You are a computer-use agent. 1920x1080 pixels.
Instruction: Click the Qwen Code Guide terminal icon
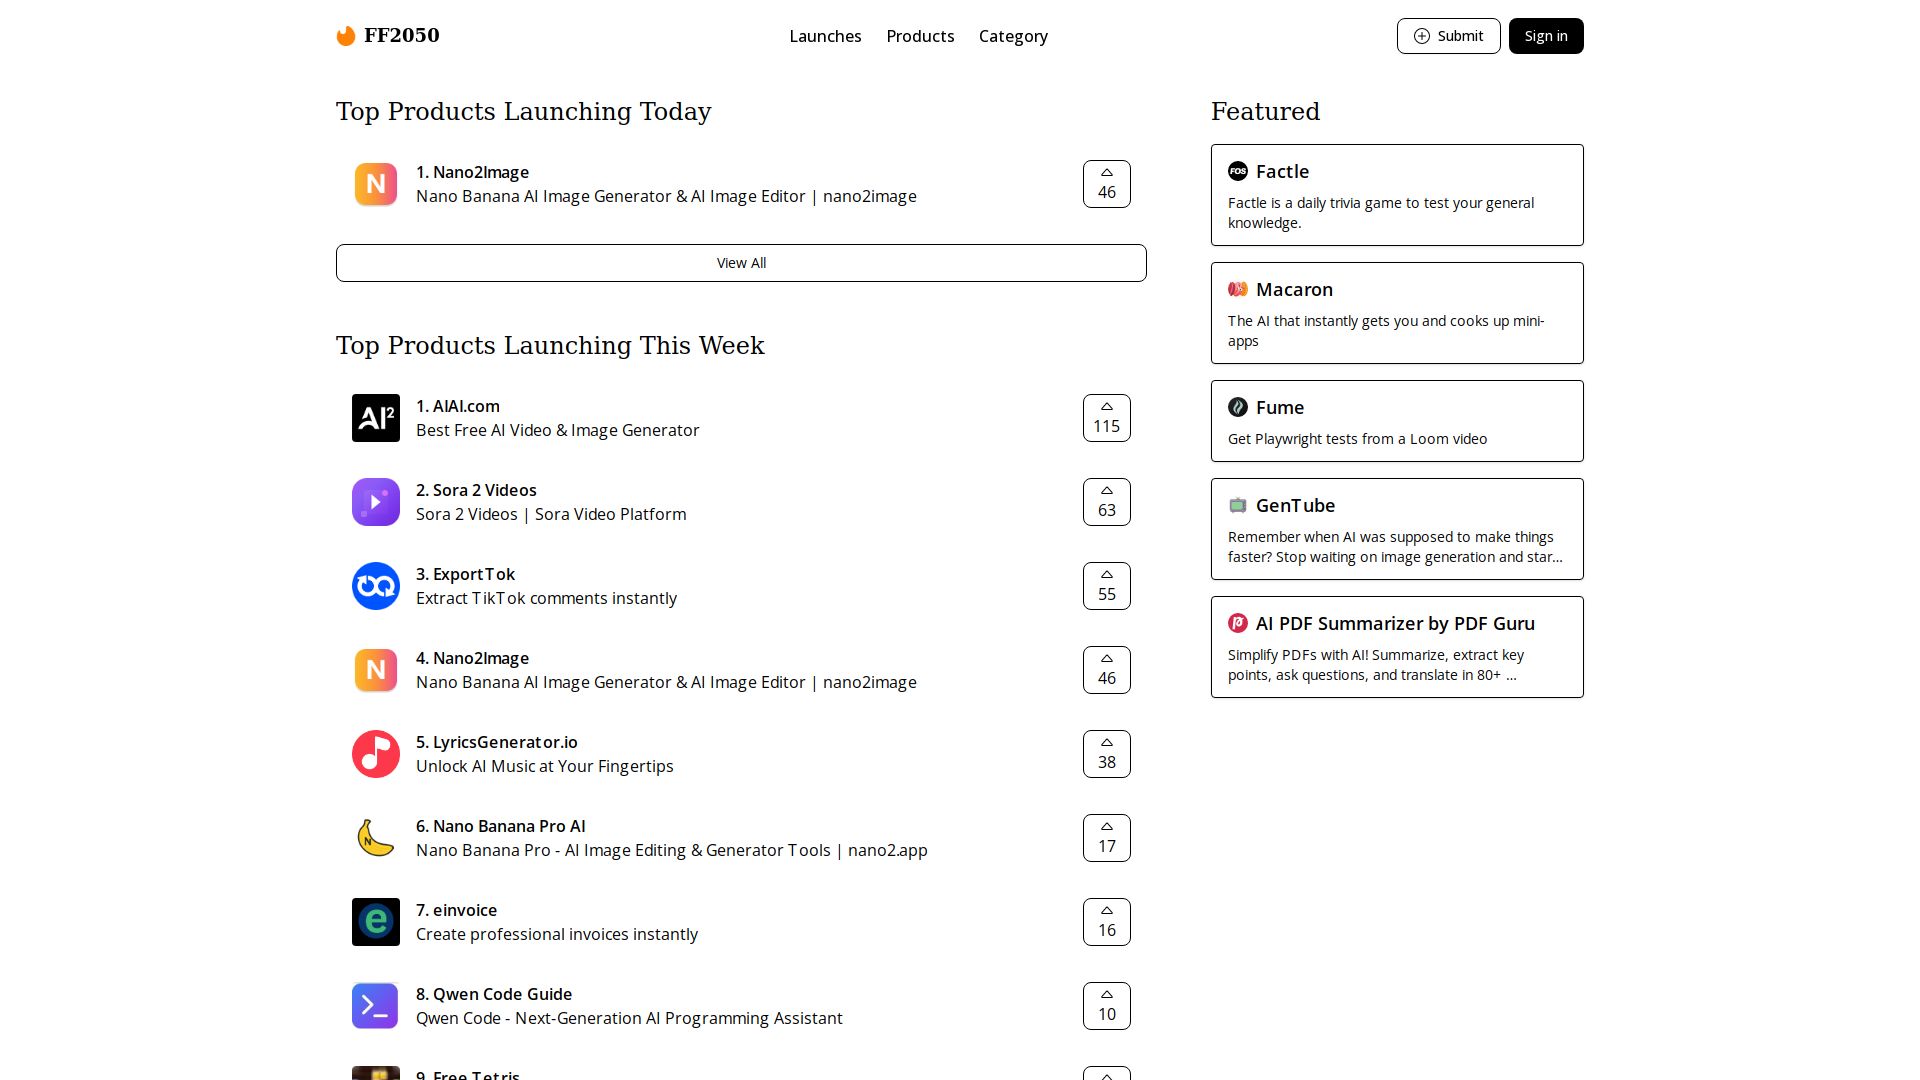point(376,1006)
